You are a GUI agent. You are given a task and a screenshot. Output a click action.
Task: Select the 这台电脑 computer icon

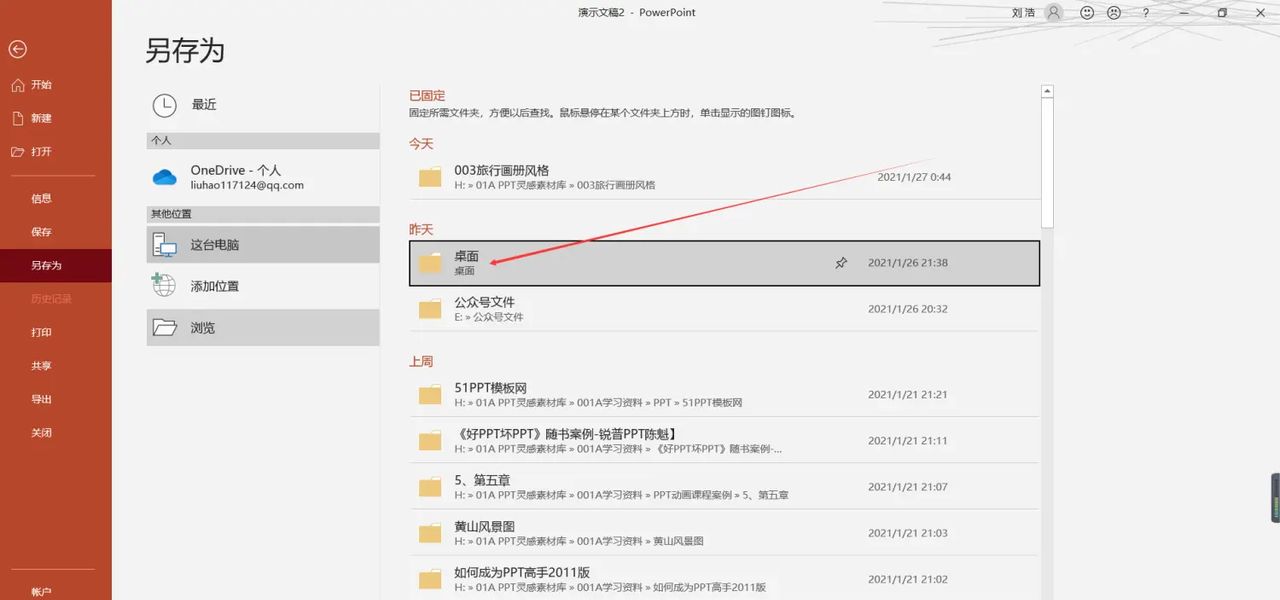tap(165, 244)
